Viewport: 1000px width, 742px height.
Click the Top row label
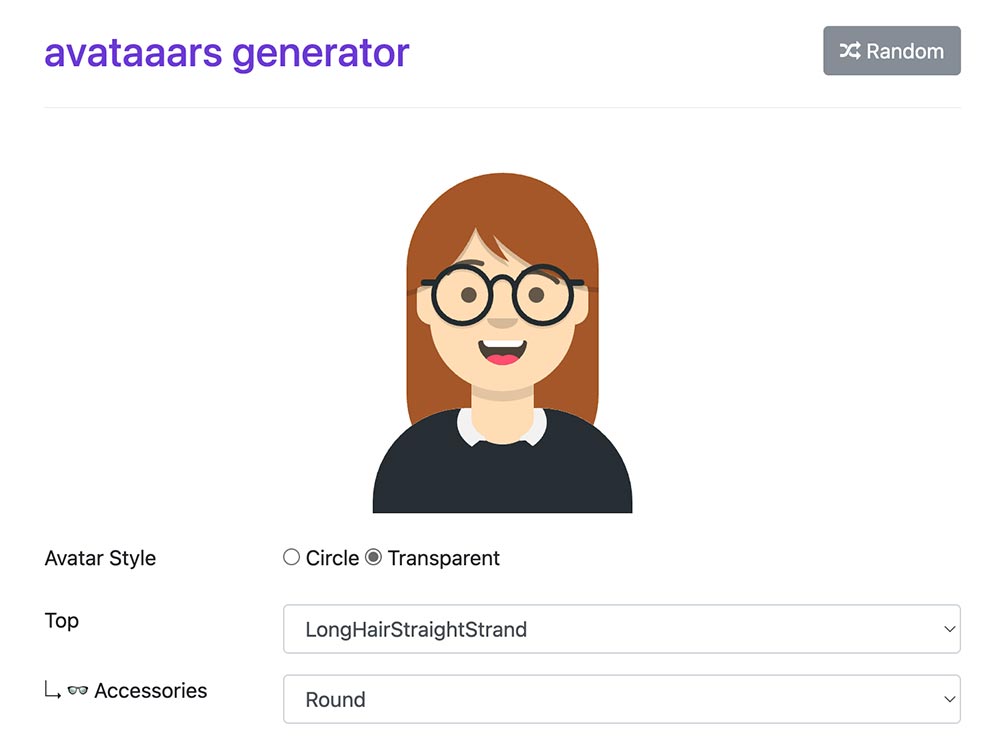[x=62, y=620]
